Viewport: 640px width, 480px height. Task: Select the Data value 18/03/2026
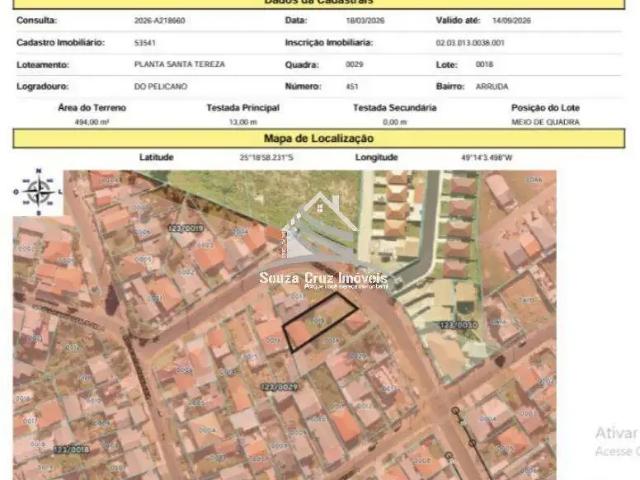coord(365,20)
